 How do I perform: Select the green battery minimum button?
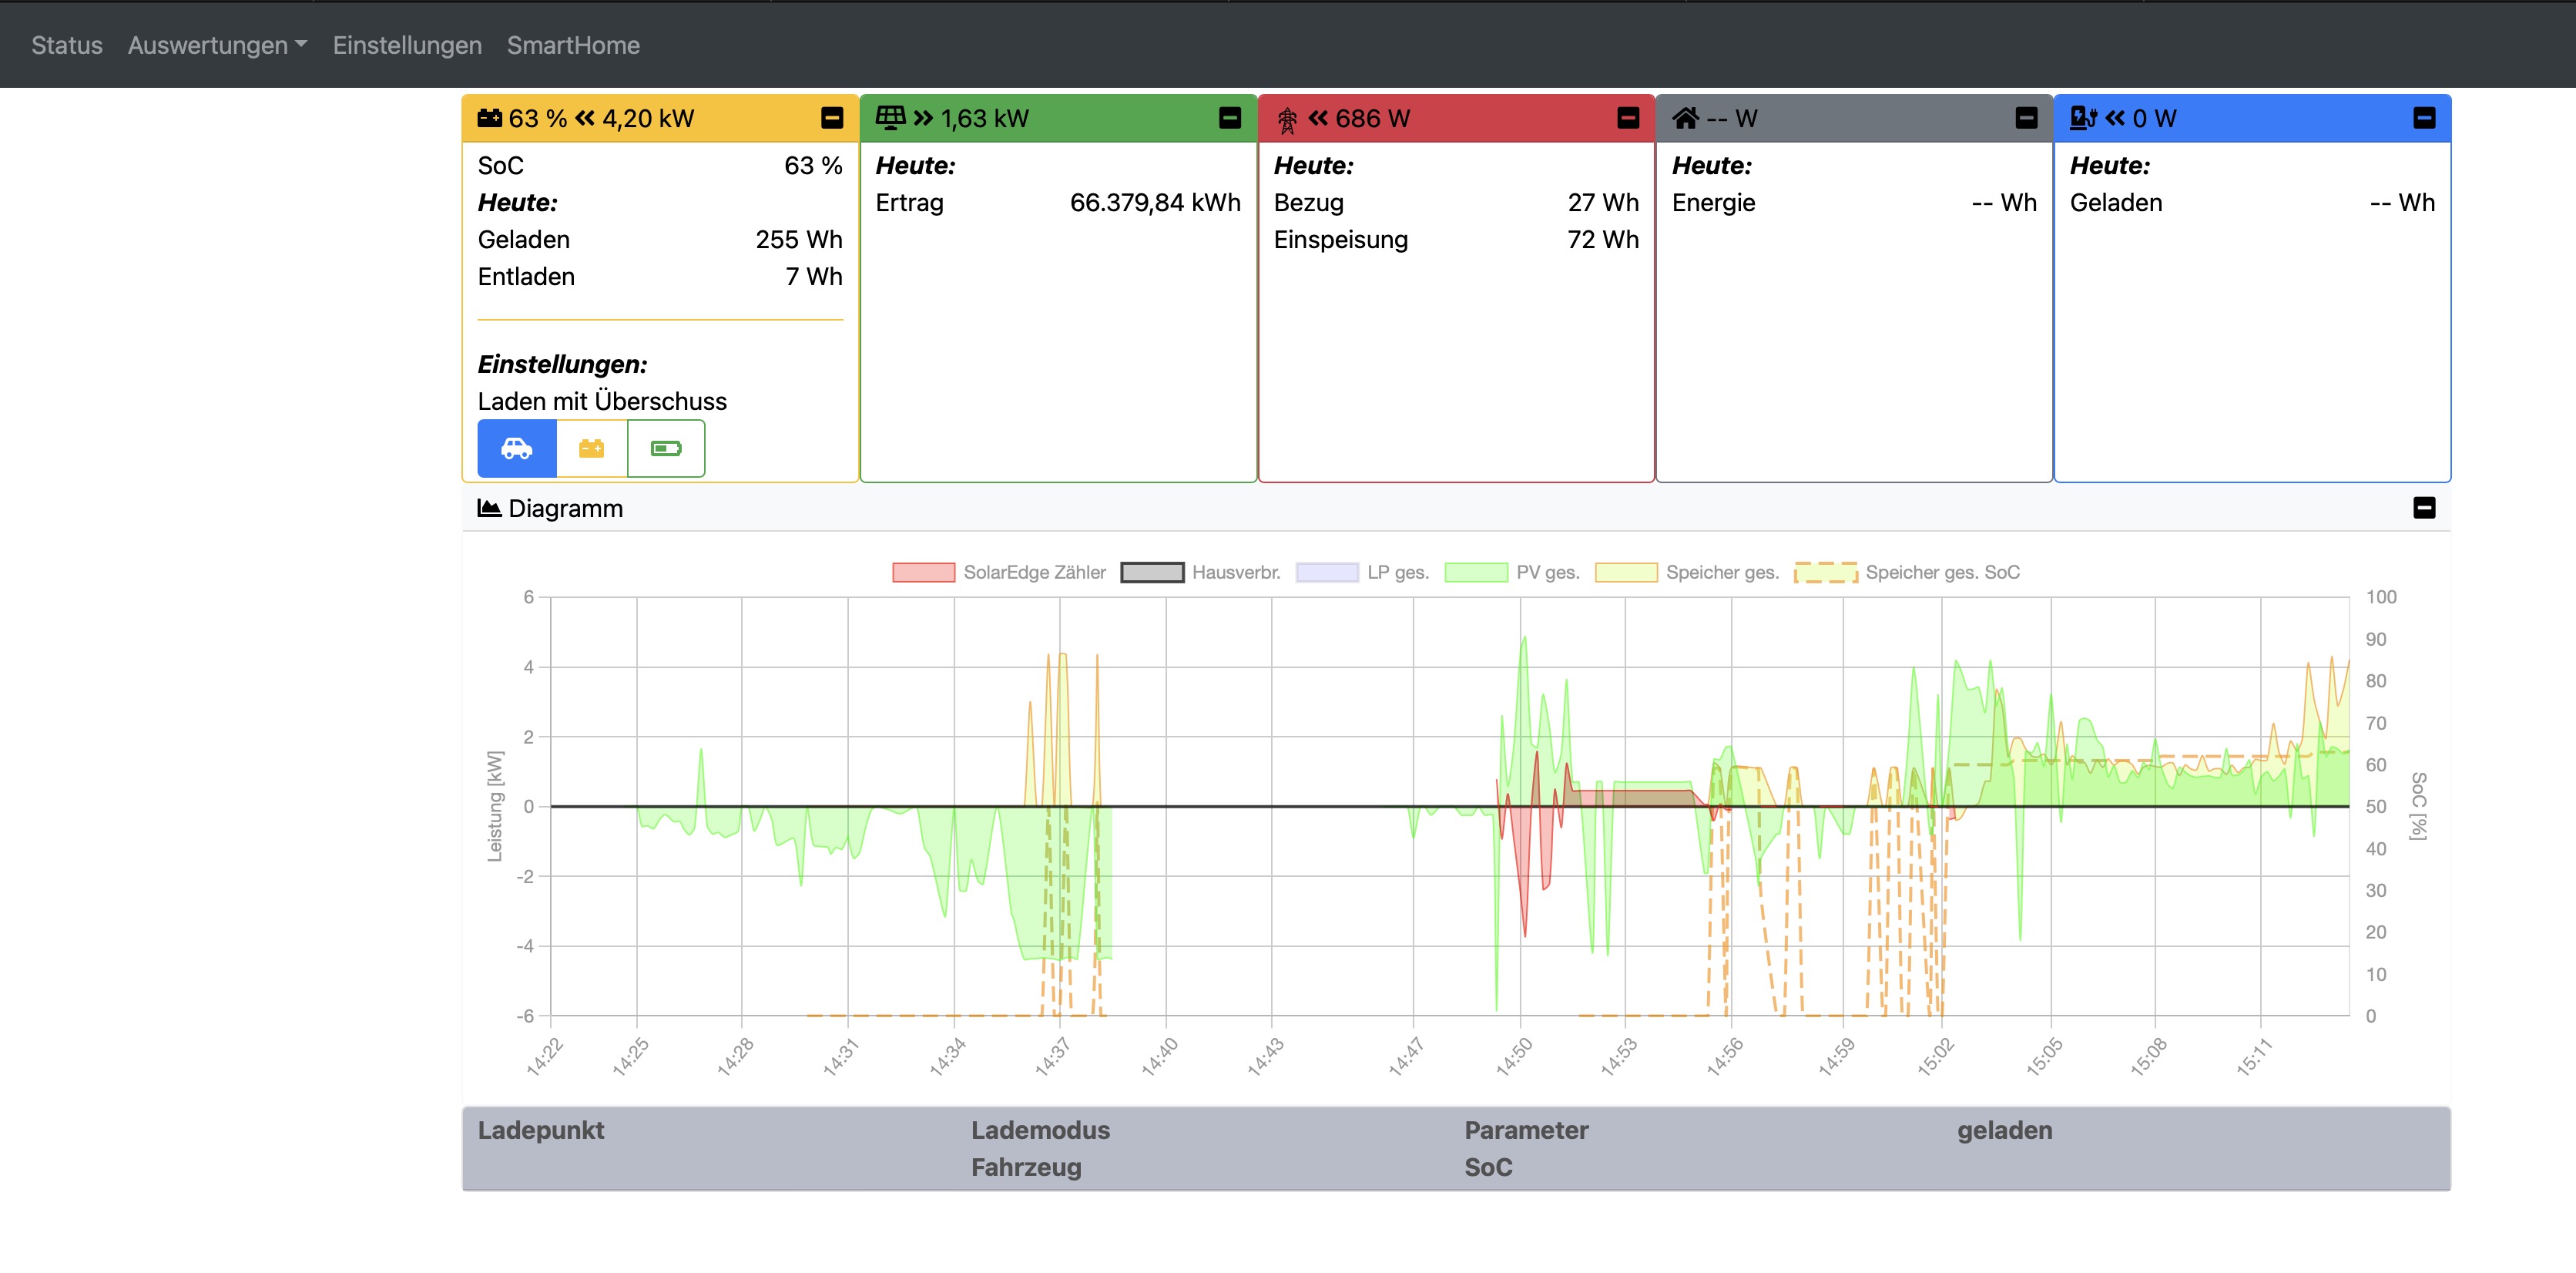click(666, 448)
